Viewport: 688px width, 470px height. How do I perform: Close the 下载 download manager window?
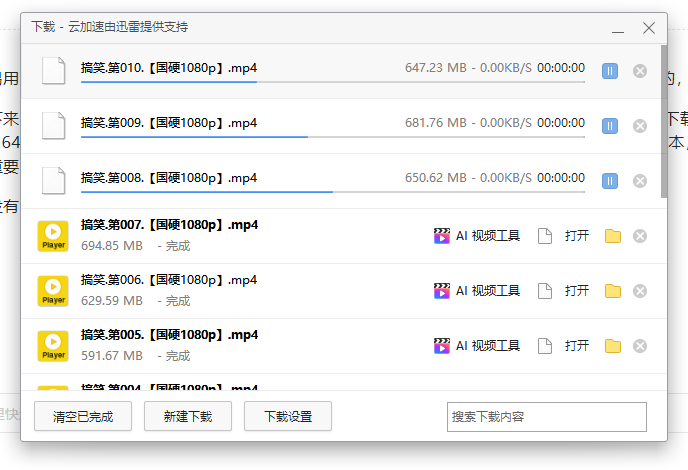649,28
